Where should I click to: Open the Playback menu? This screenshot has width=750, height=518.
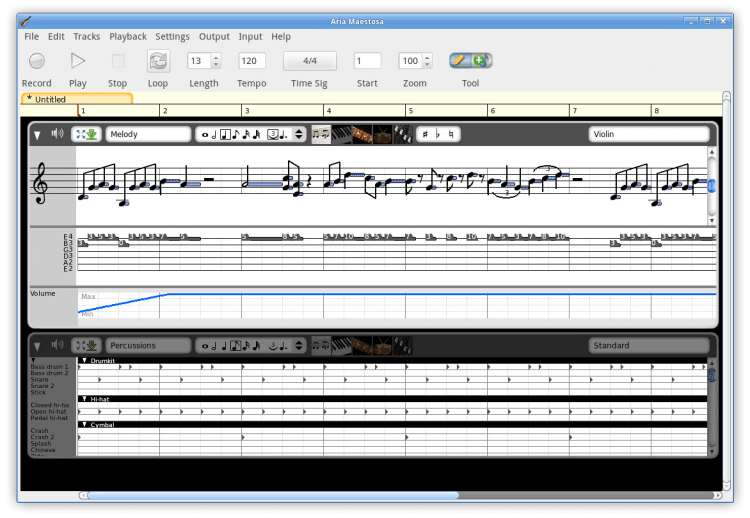[127, 37]
